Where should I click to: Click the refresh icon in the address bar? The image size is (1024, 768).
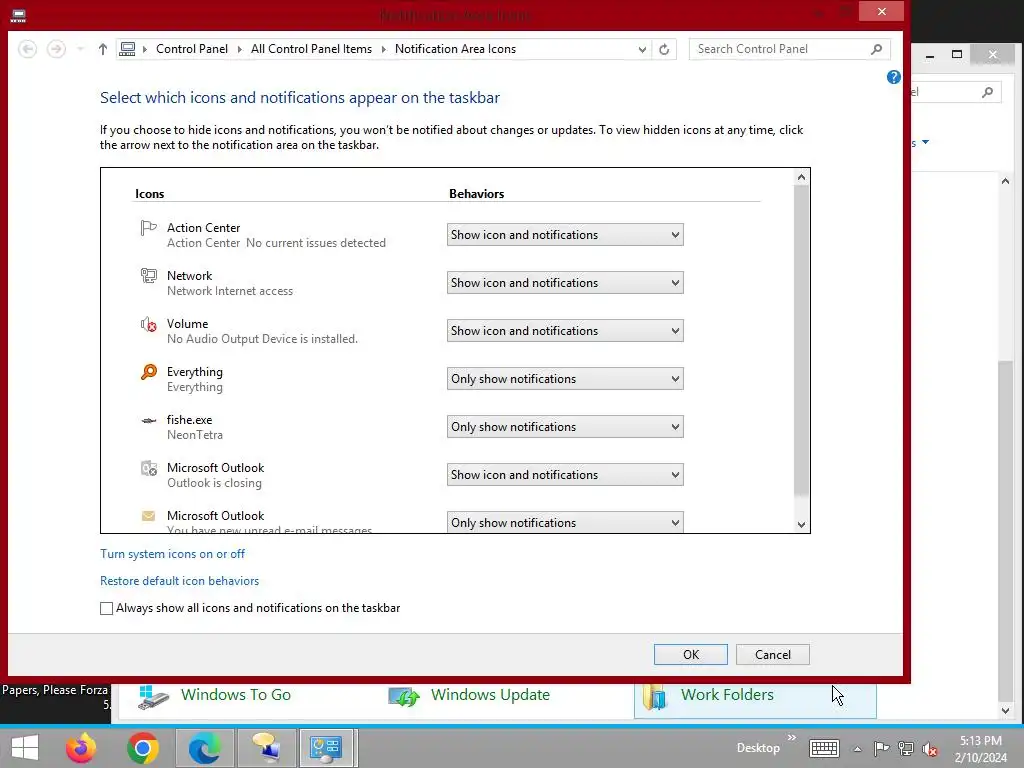coord(664,49)
